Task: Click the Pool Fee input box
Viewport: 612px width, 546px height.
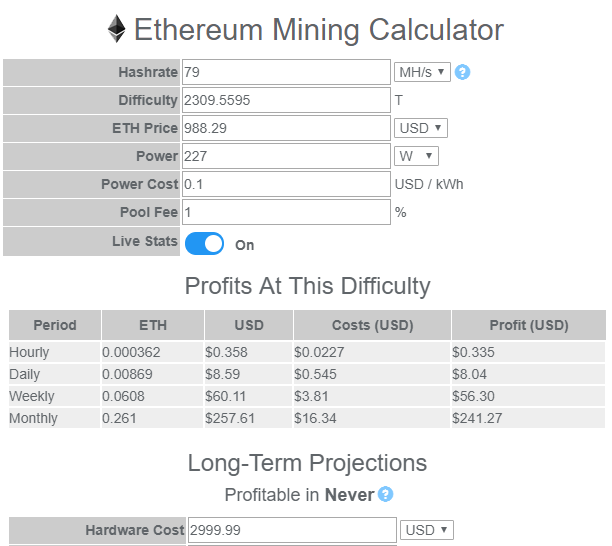Action: pyautogui.click(x=286, y=212)
